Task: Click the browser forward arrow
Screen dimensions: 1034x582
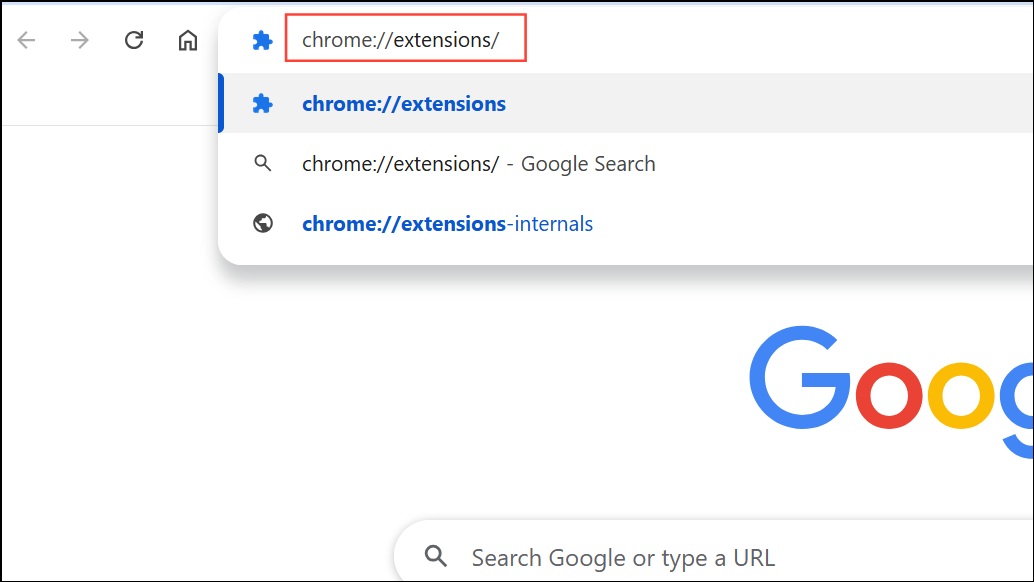Action: (x=79, y=40)
